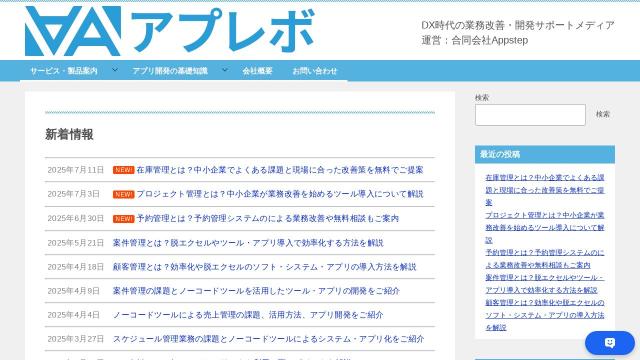Open 予約管理とは article from June 30

click(267, 218)
